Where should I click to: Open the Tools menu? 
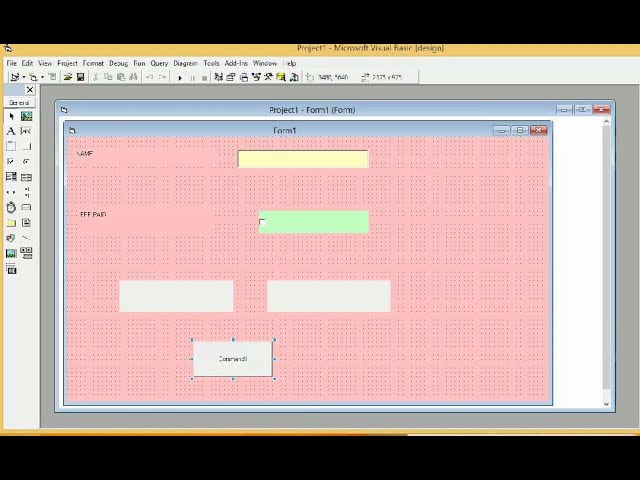(211, 63)
